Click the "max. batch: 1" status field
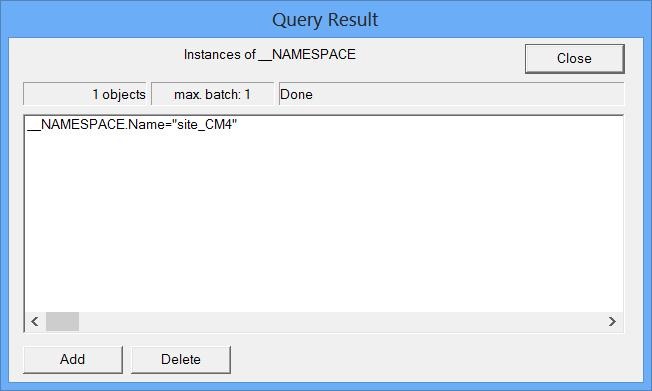Viewport: 652px width, 391px height. tap(212, 94)
